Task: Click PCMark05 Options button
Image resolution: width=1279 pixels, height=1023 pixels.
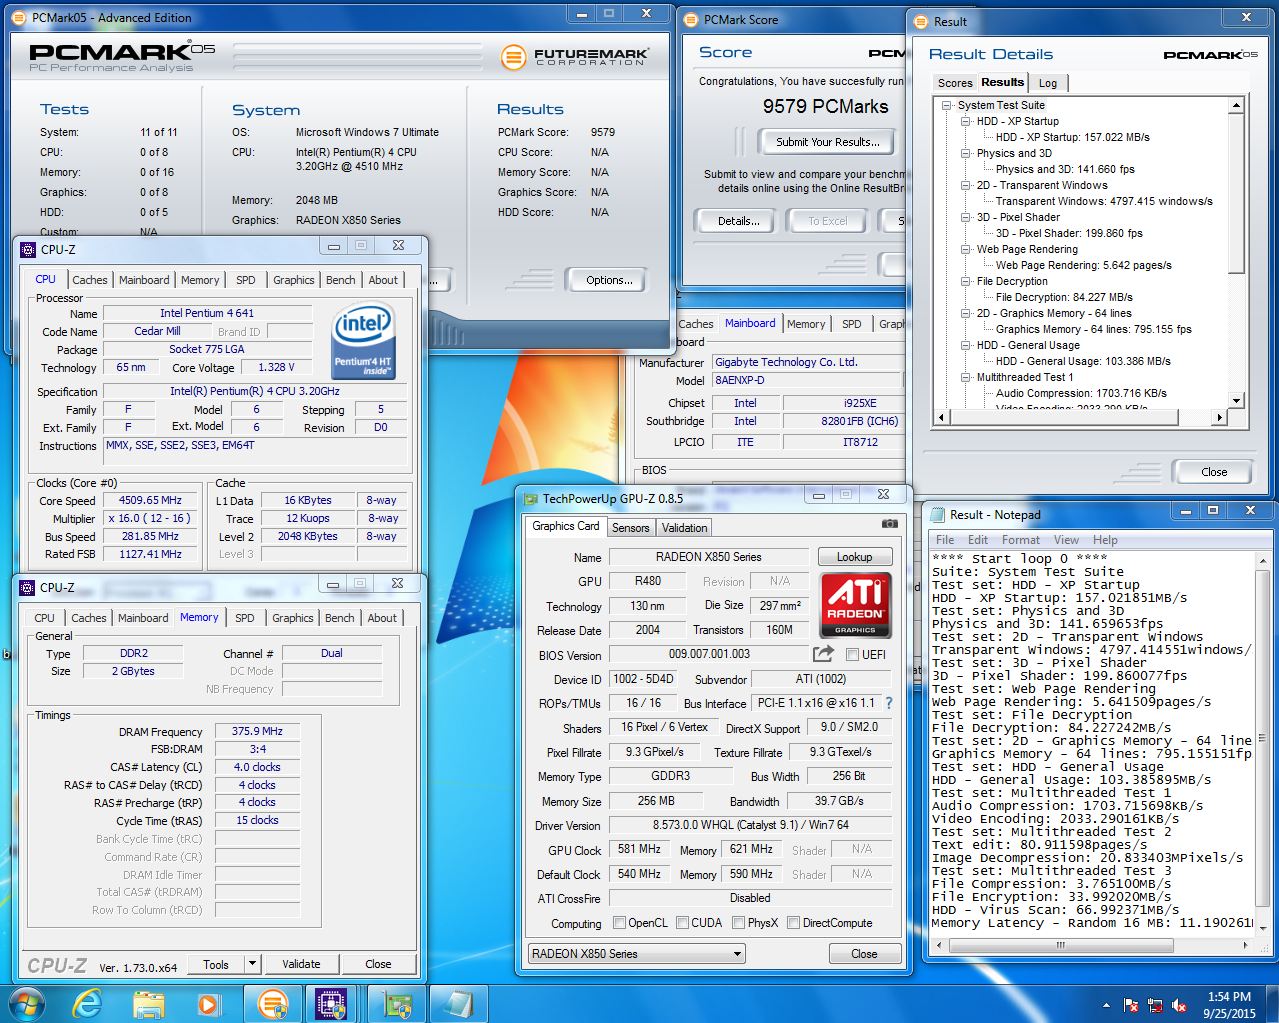Action: 609,280
